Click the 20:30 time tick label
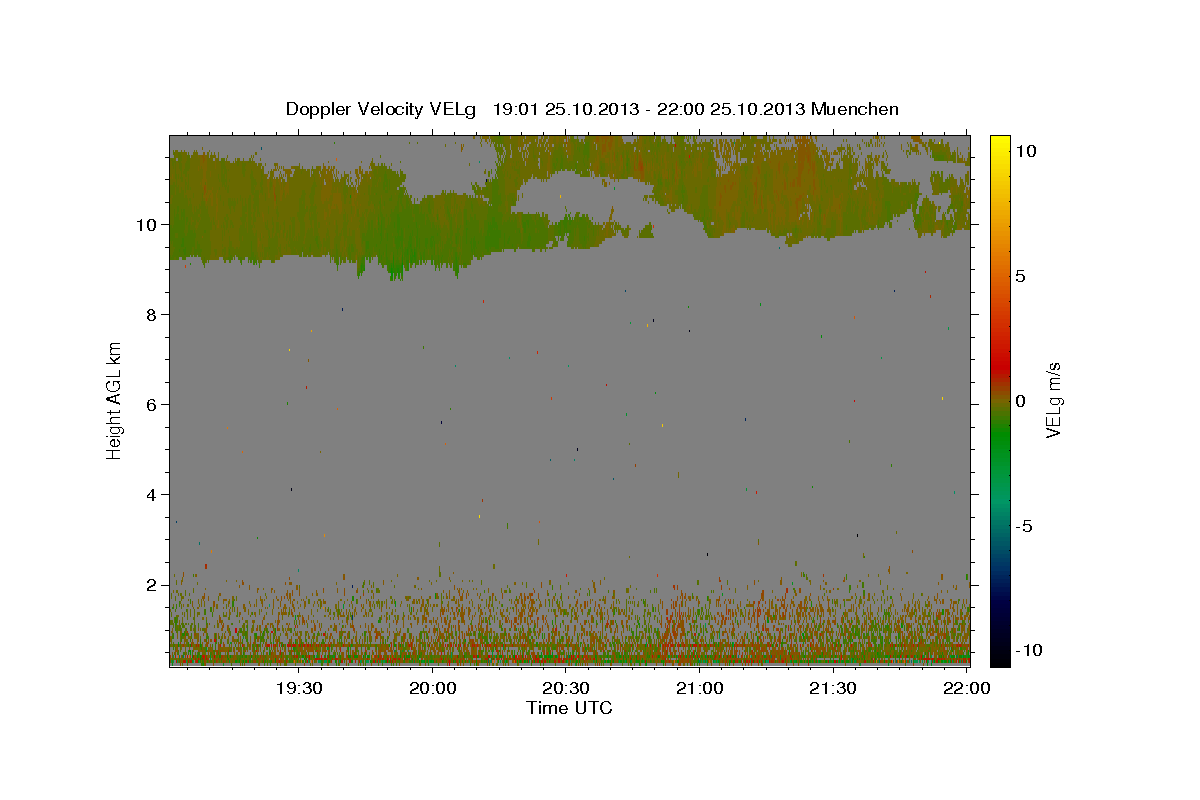Viewport: 1200px width, 800px height. coord(566,688)
